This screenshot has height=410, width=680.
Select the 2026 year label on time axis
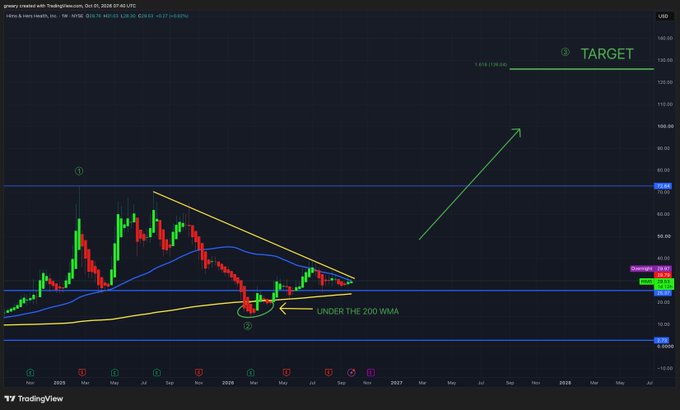[228, 383]
